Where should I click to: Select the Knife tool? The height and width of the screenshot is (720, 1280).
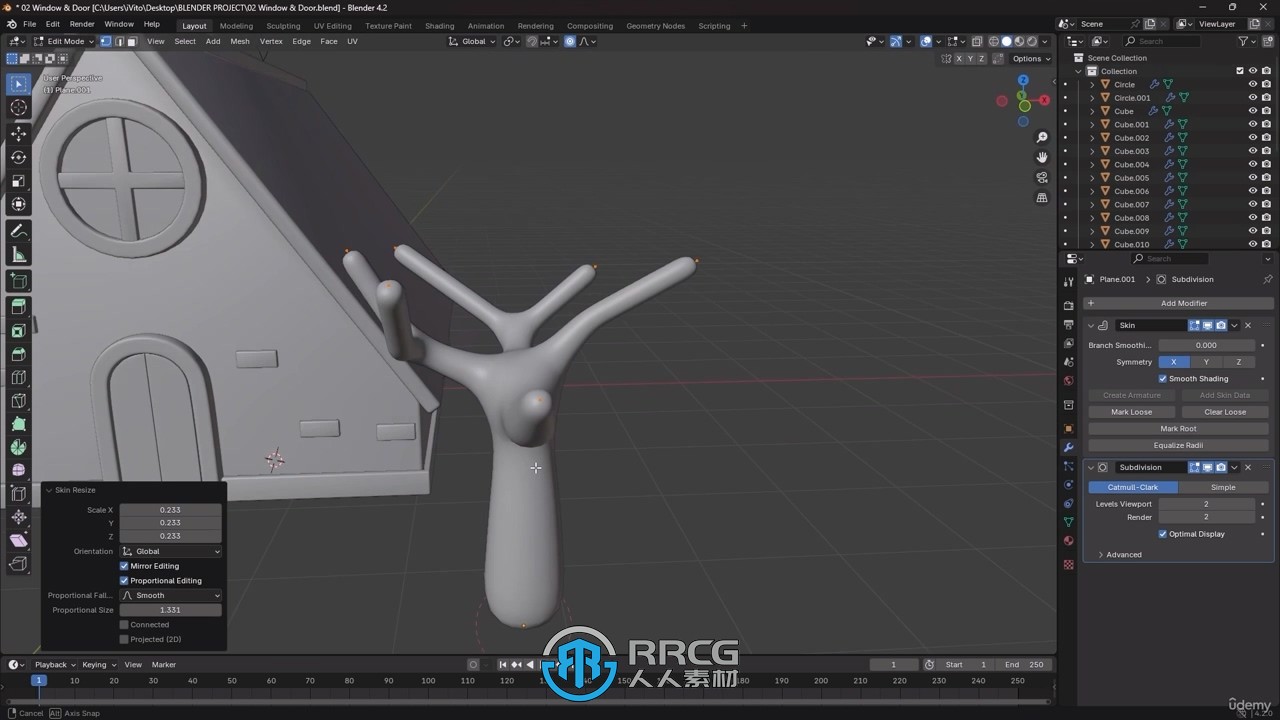click(x=18, y=401)
